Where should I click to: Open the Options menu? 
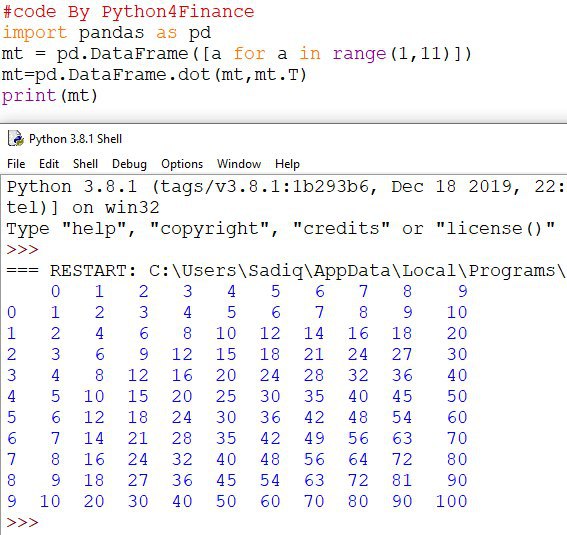tap(182, 164)
